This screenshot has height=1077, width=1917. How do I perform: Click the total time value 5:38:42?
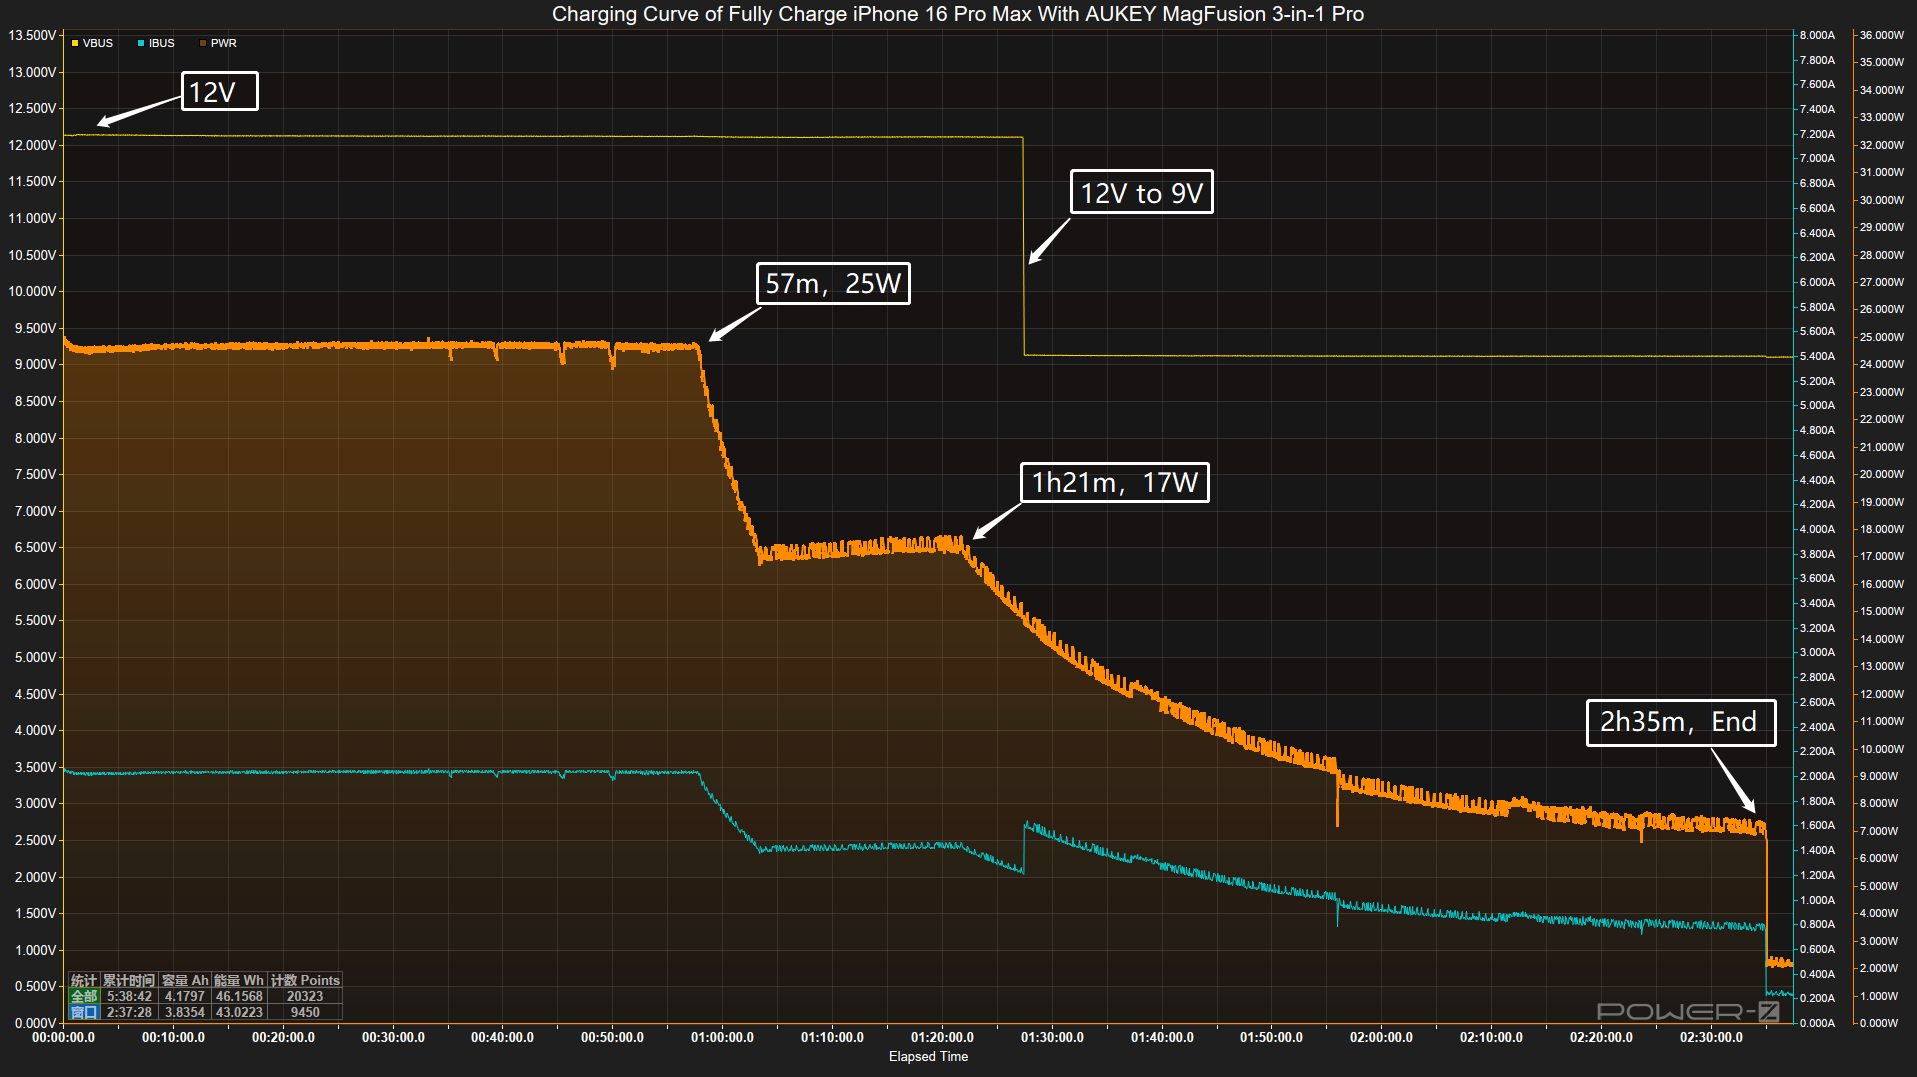tap(129, 996)
